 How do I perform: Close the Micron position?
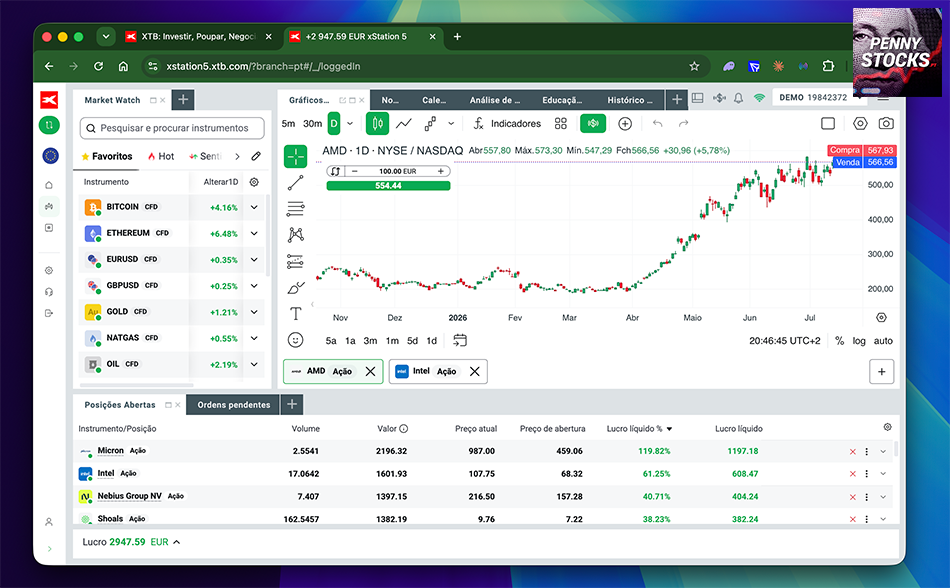(852, 452)
